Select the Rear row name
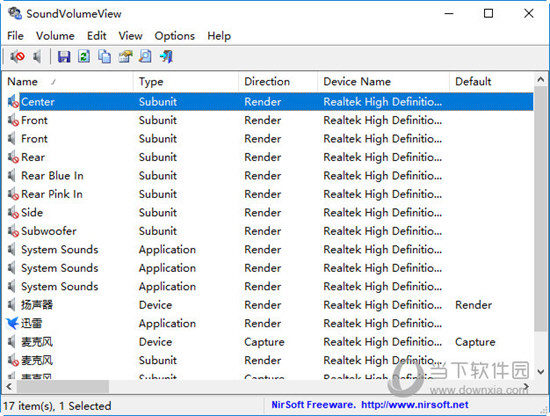Screen dimensions: 550x416 click(x=33, y=157)
